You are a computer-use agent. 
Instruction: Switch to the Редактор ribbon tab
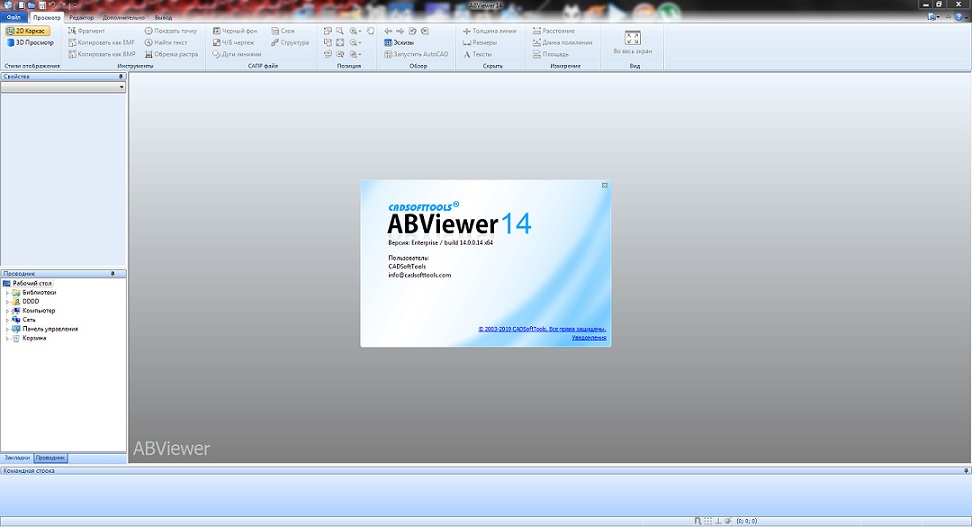click(81, 17)
